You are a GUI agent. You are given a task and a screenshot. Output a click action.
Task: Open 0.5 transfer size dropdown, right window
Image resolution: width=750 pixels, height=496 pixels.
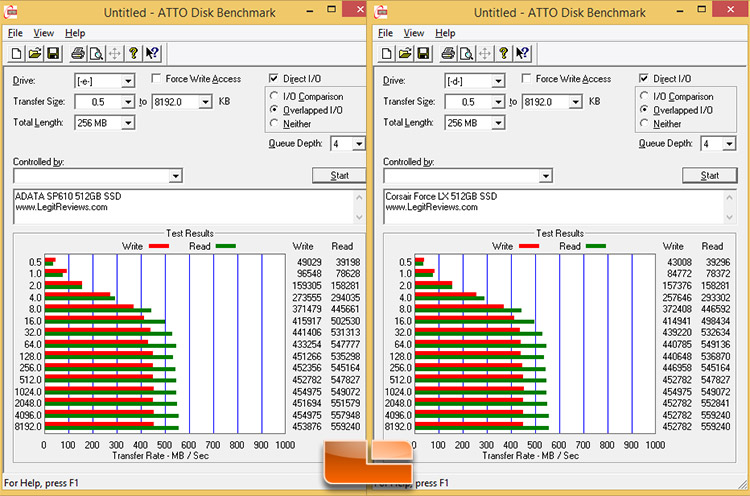point(498,102)
